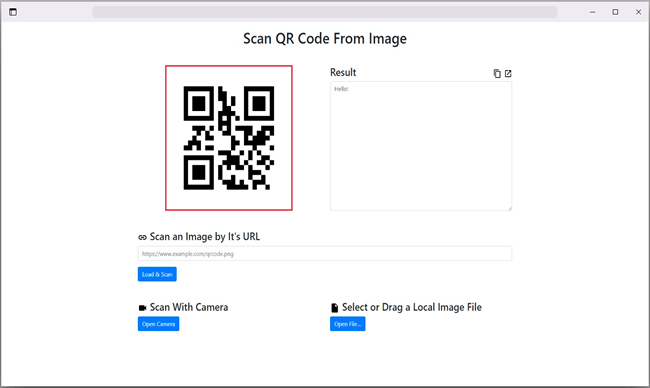Open Camera for scanning
The width and height of the screenshot is (650, 388).
pyautogui.click(x=158, y=324)
